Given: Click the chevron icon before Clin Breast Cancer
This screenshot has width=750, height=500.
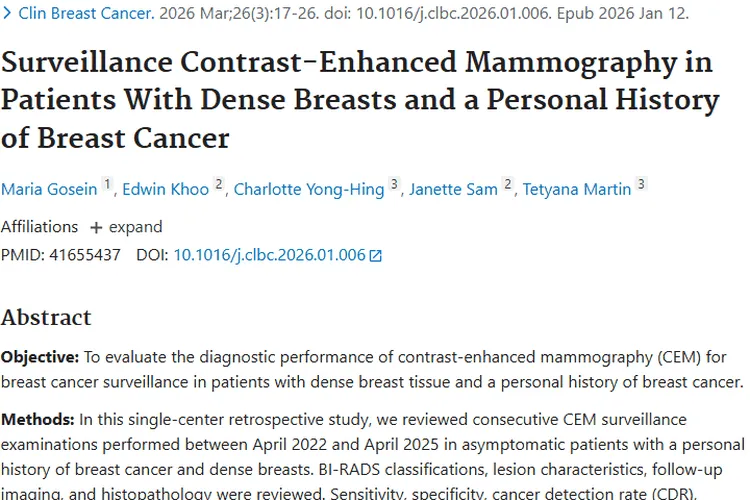Looking at the screenshot, I should tap(7, 15).
